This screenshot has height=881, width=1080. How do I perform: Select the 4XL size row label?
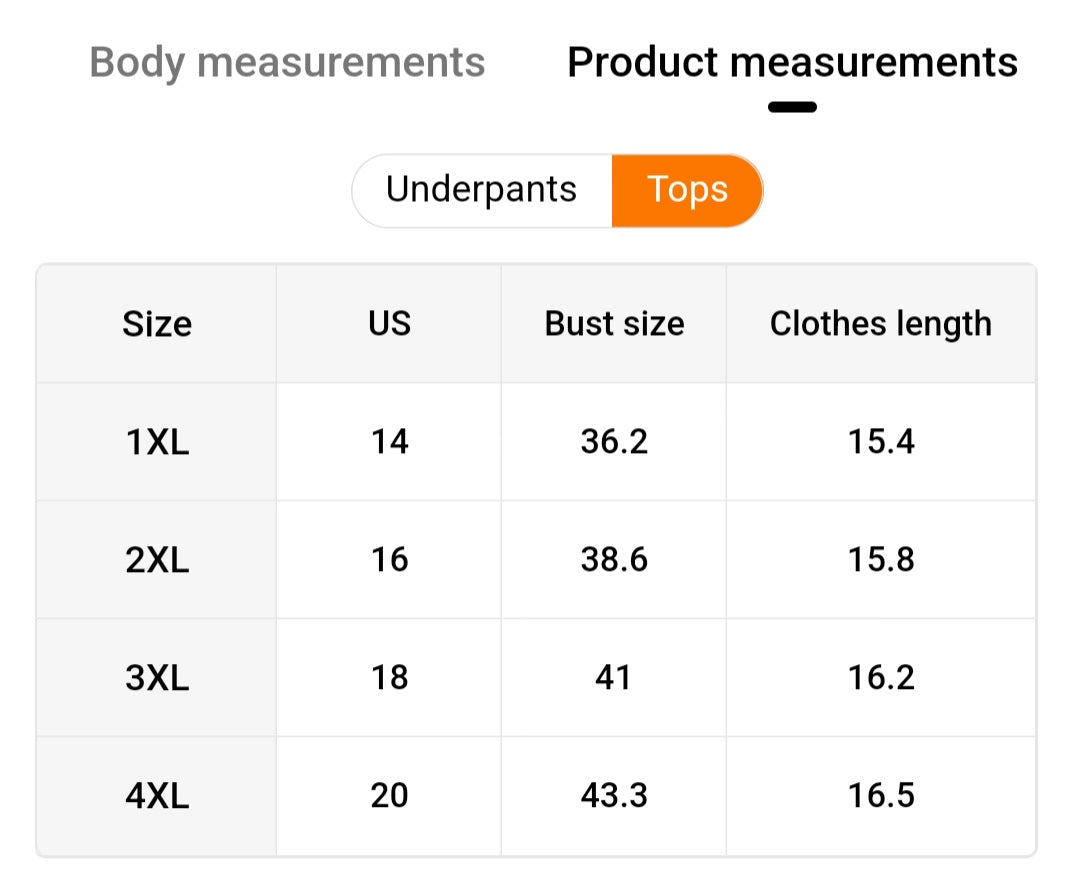point(157,796)
